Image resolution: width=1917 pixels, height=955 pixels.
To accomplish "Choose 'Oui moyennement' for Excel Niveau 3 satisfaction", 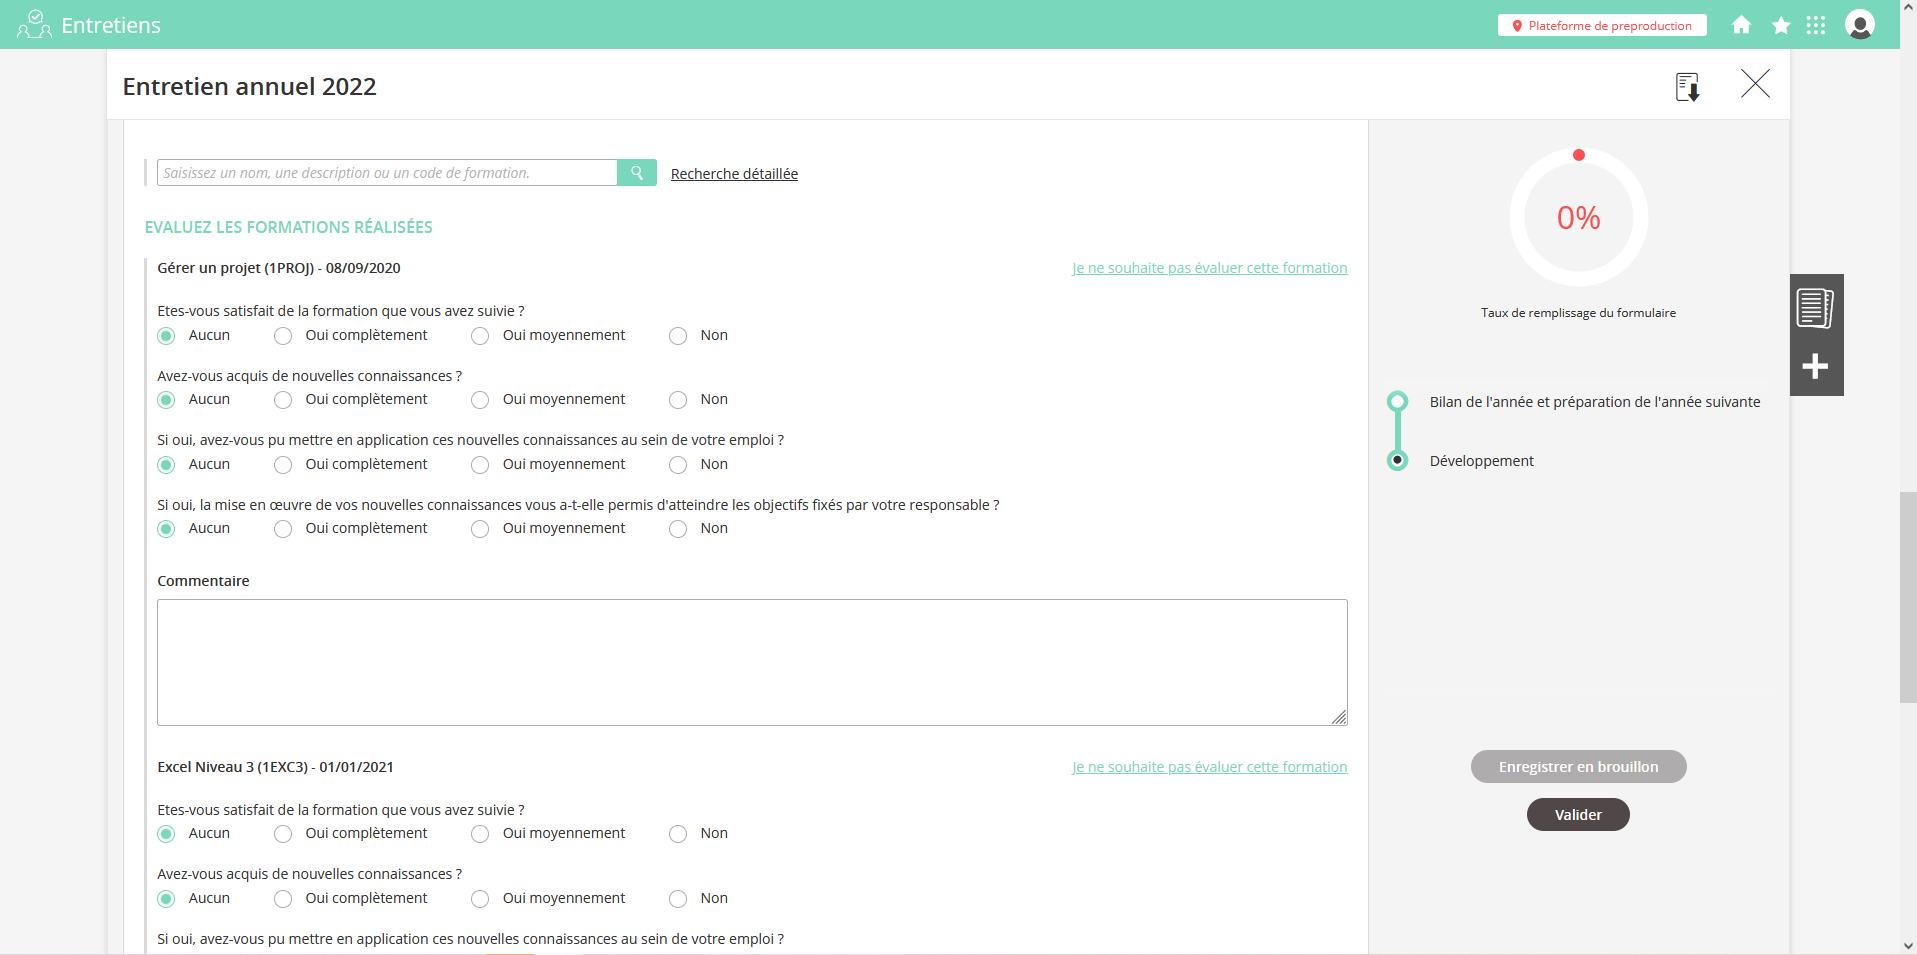I will pyautogui.click(x=481, y=834).
